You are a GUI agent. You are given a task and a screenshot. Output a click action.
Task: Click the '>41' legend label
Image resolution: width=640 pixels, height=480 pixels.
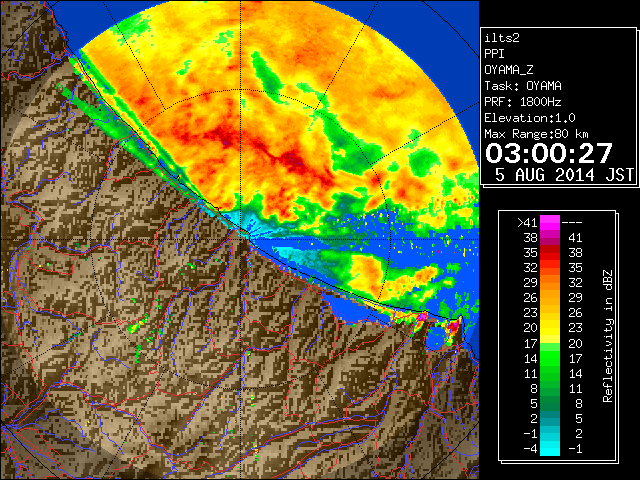coord(527,223)
